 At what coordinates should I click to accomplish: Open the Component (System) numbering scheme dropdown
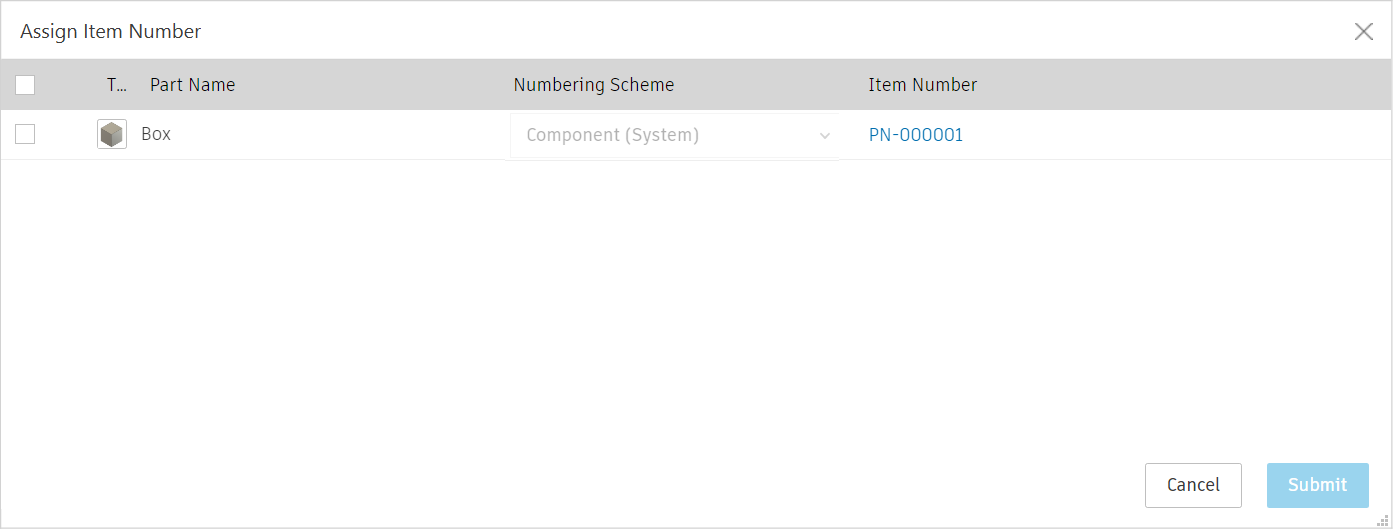pyautogui.click(x=660, y=135)
